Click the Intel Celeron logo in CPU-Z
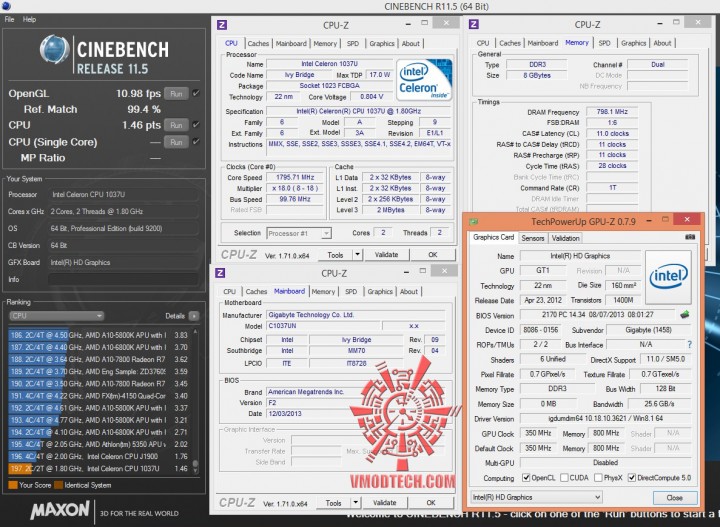720x527 pixels. [424, 79]
